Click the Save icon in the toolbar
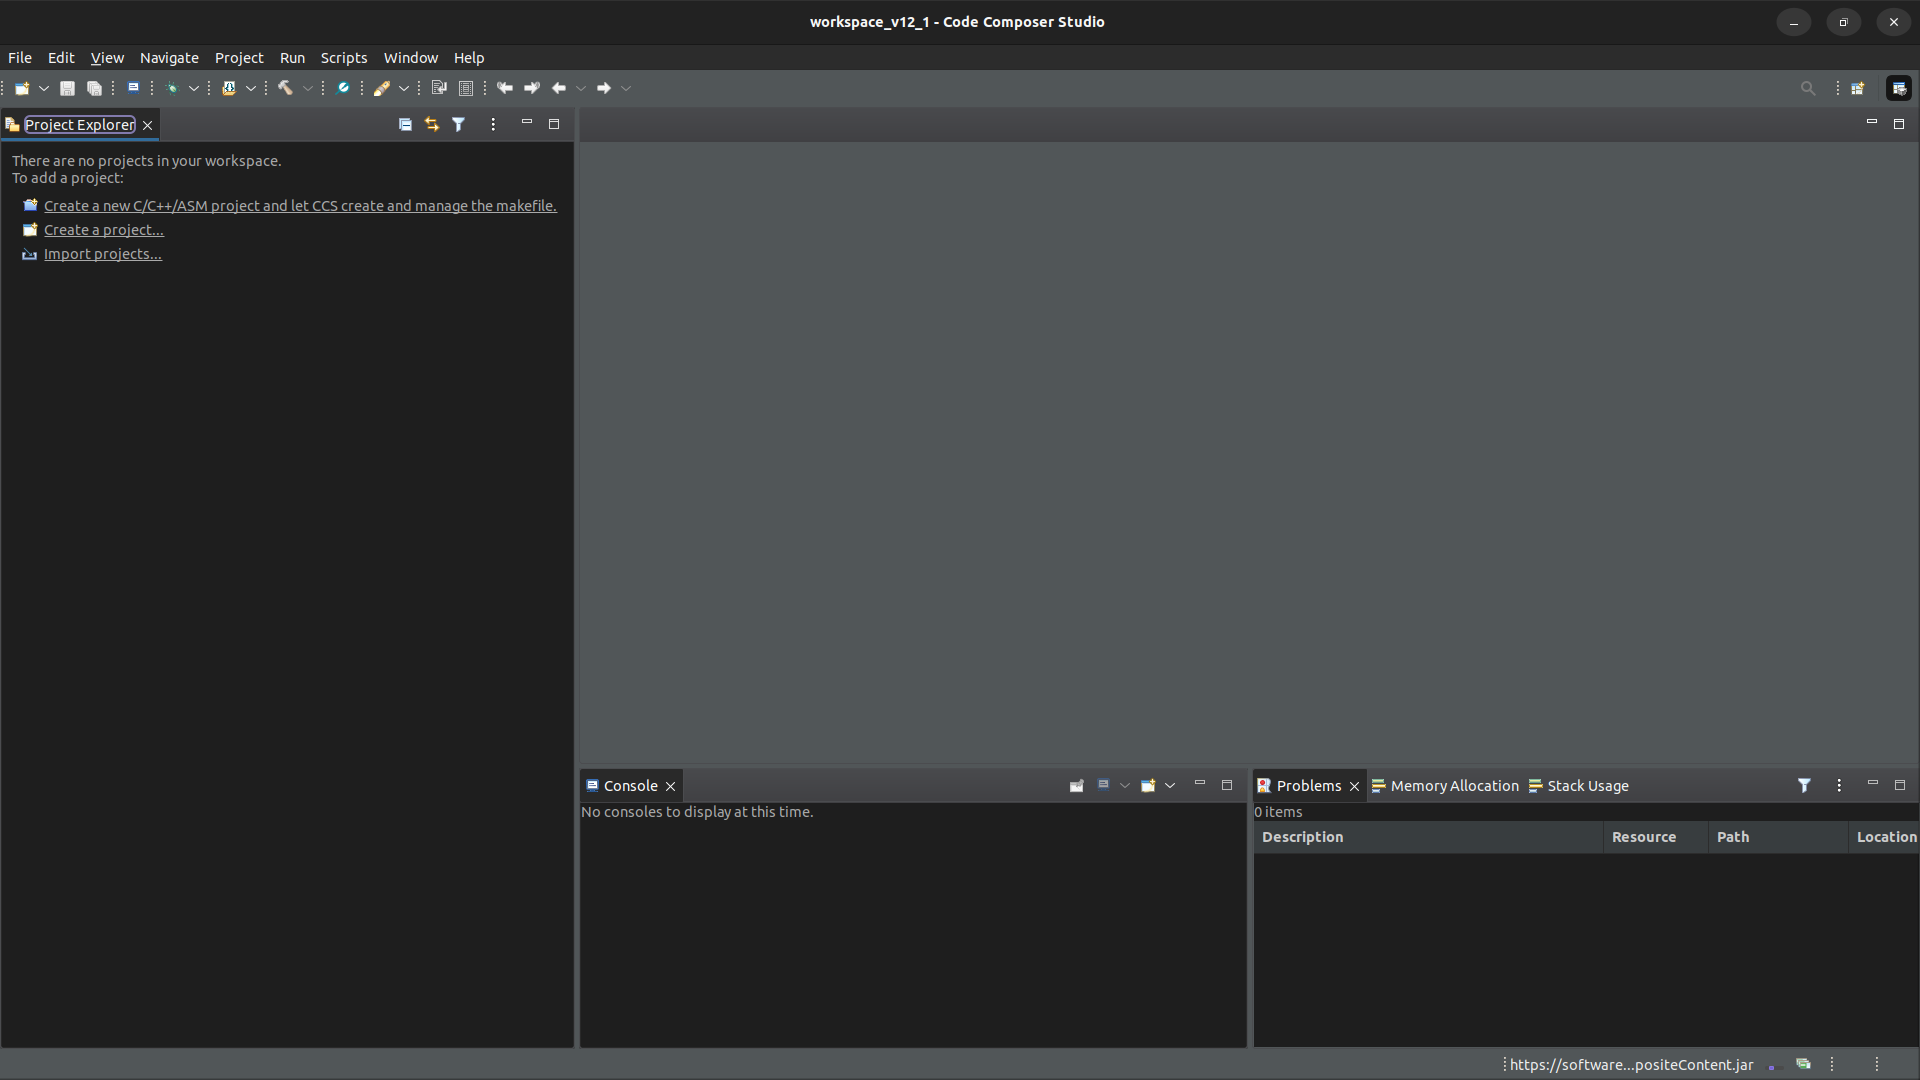Viewport: 1920px width, 1080px height. pos(67,88)
